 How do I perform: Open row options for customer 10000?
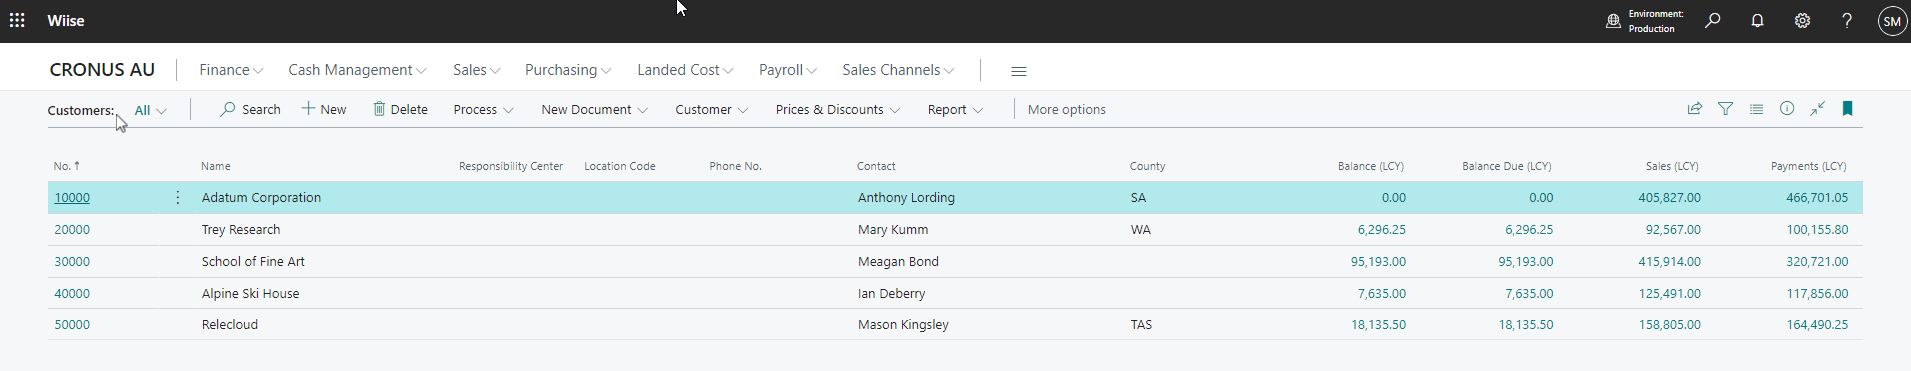click(178, 197)
